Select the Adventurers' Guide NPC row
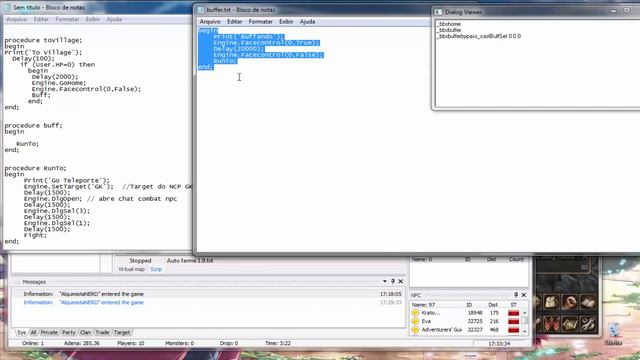 click(465, 330)
